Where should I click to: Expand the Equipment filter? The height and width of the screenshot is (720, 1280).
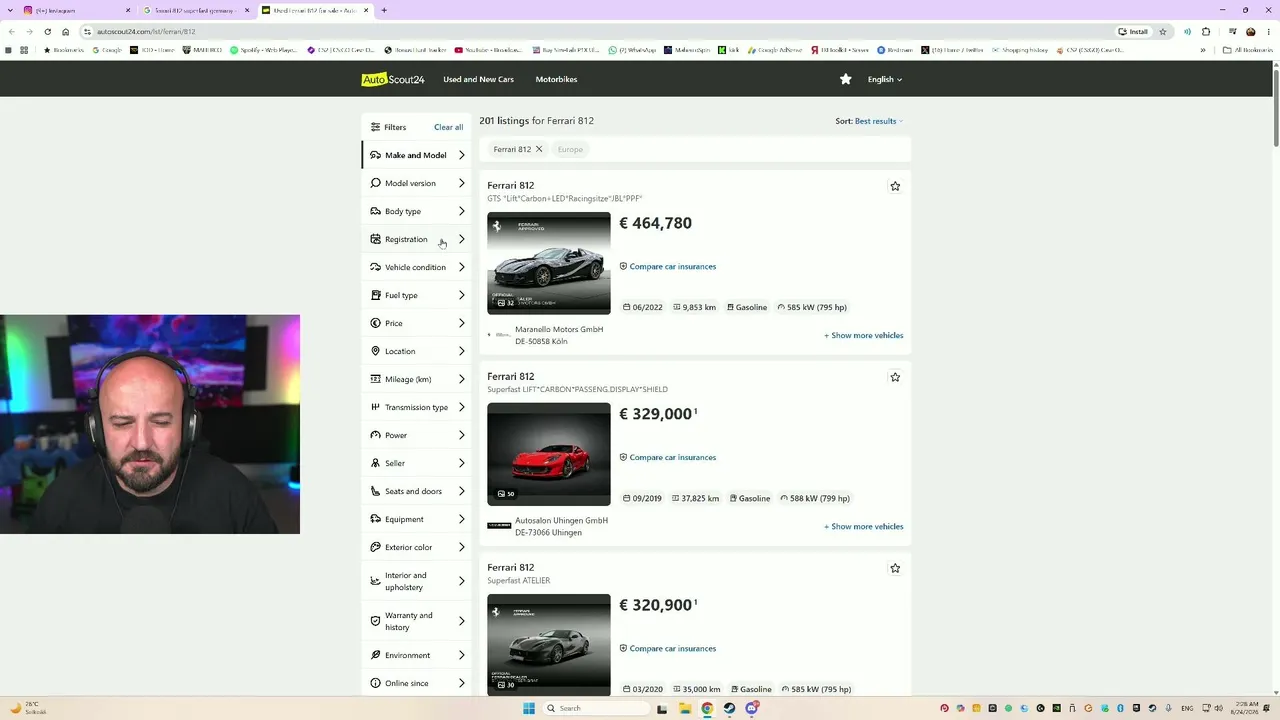click(417, 519)
